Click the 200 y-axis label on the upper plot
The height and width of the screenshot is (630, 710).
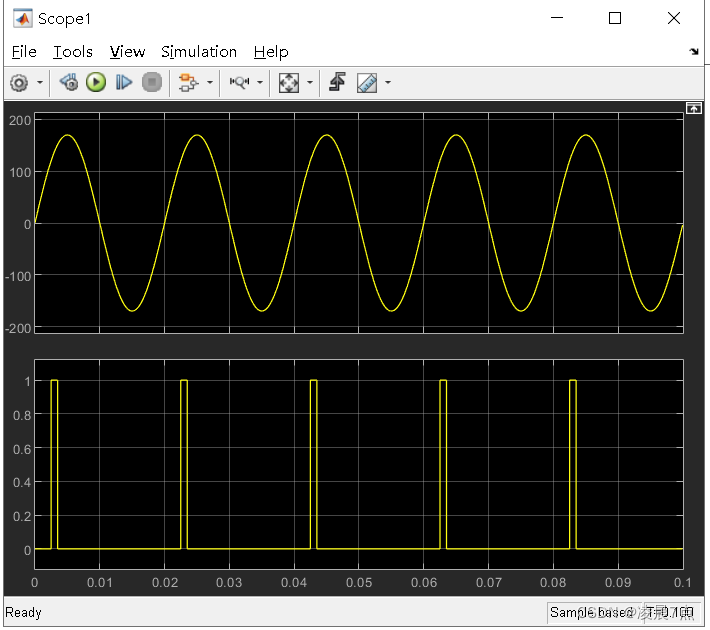tap(20, 121)
